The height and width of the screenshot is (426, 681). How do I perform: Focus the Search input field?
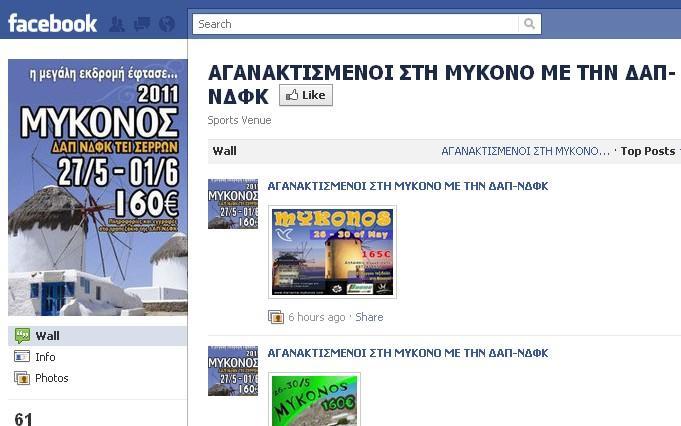point(355,24)
